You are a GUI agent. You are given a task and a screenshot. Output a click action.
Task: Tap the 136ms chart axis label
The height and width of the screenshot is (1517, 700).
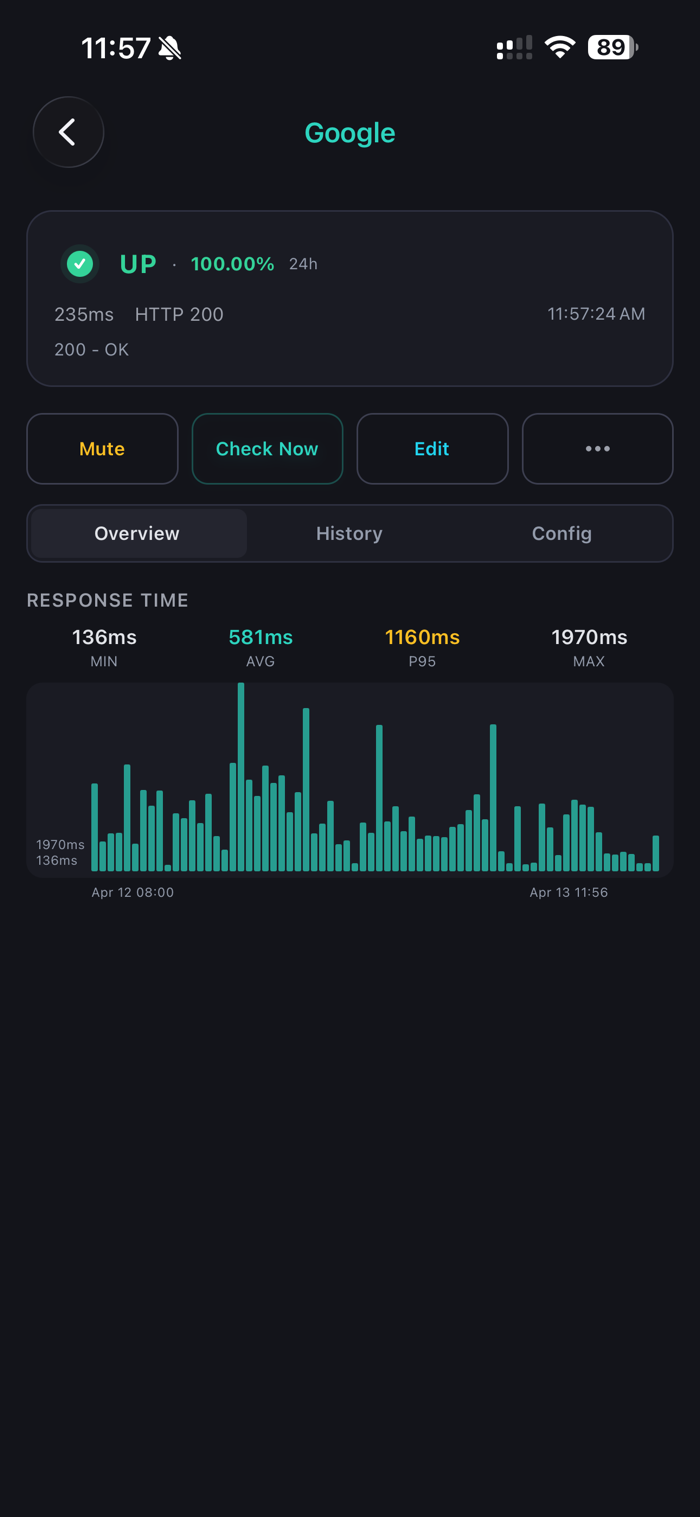click(x=57, y=860)
